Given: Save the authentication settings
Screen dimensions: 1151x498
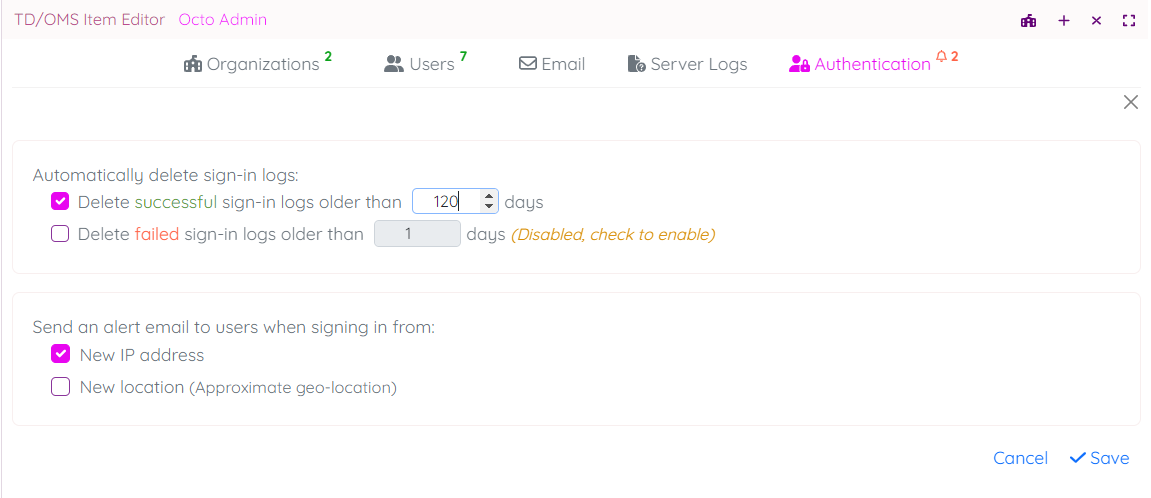Looking at the screenshot, I should [x=1099, y=458].
